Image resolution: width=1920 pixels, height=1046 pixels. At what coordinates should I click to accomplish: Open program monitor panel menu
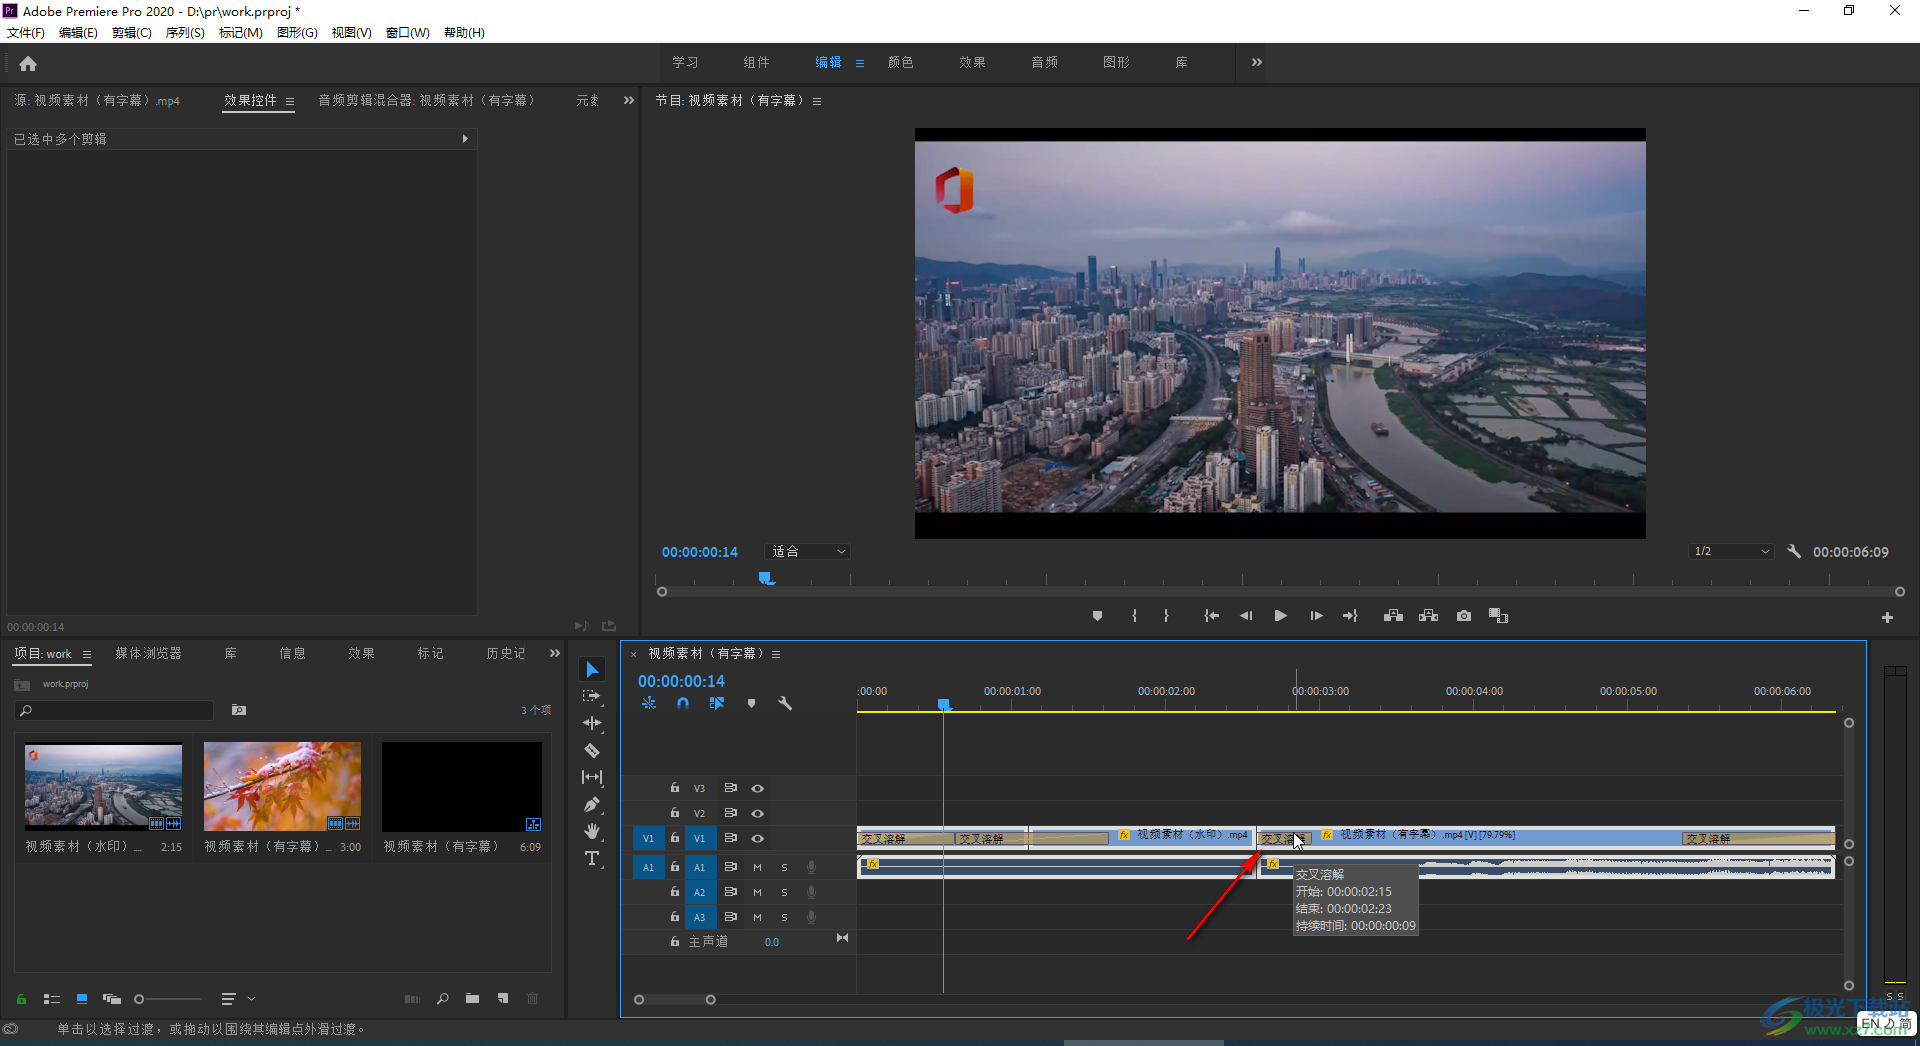pyautogui.click(x=817, y=101)
